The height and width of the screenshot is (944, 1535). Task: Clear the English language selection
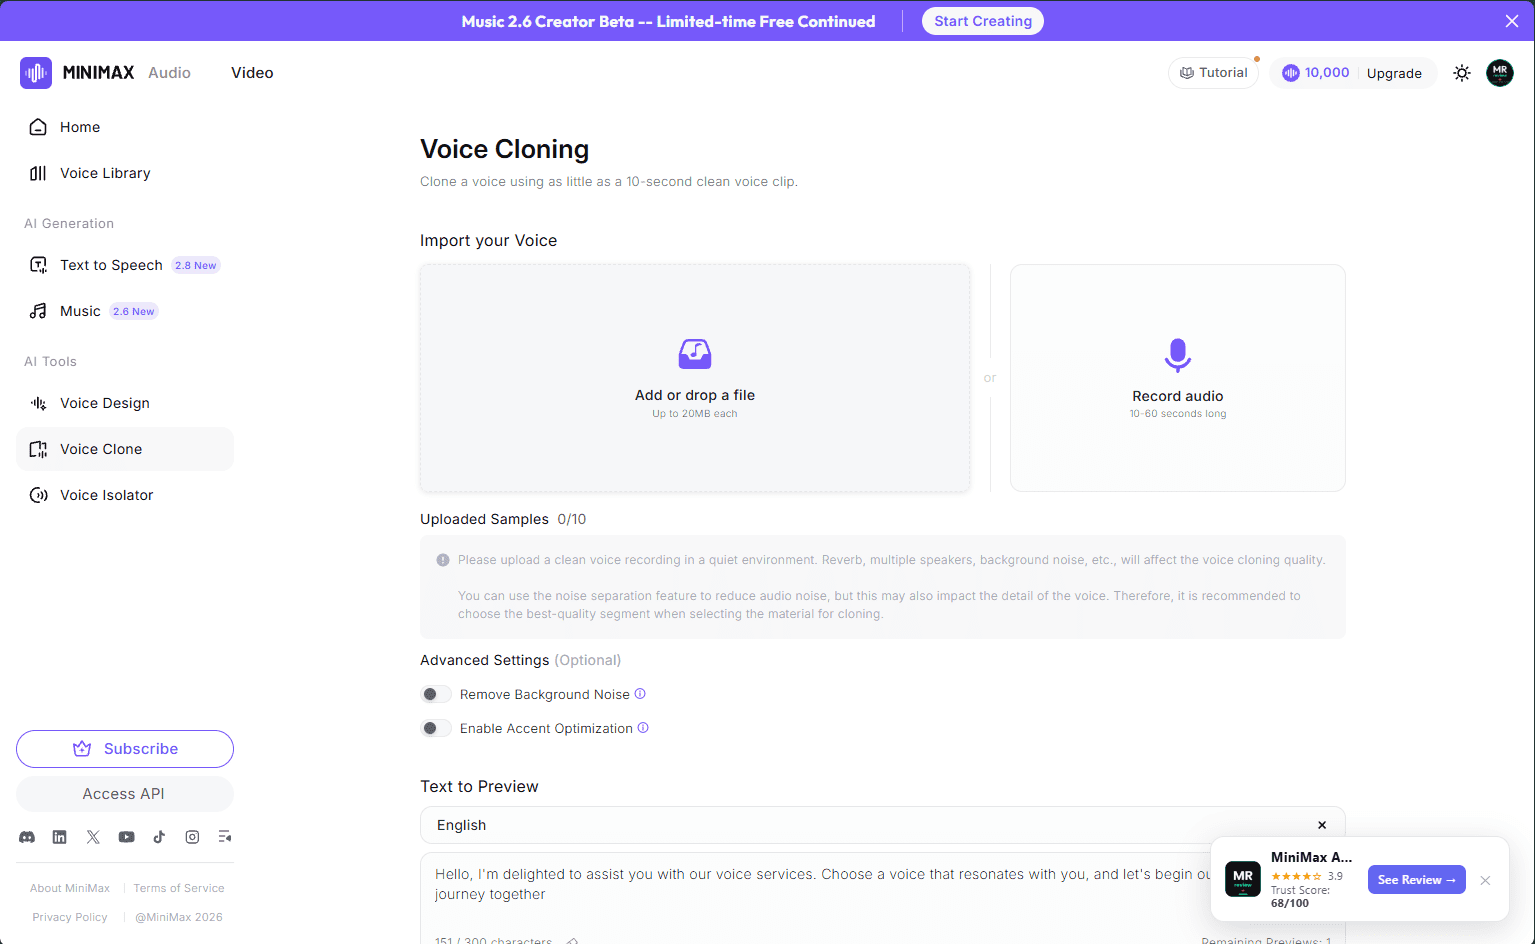pos(1322,825)
